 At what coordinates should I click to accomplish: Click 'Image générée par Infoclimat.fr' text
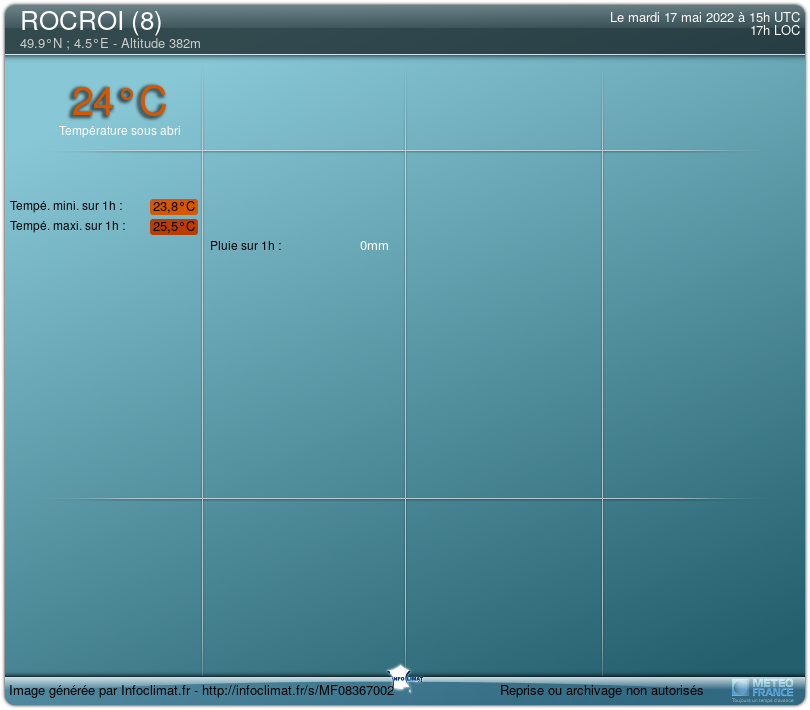100,691
